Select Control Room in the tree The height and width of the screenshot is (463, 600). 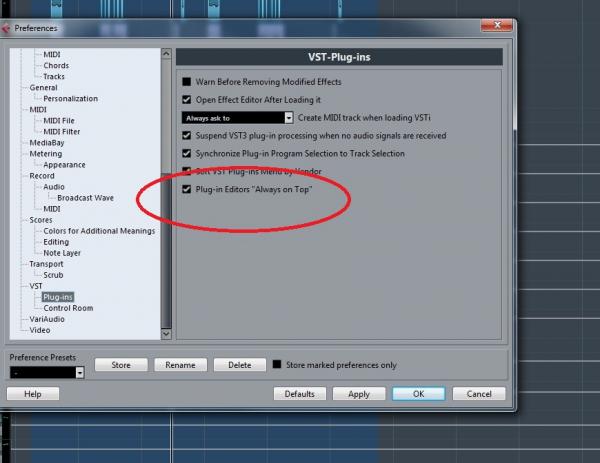point(68,308)
